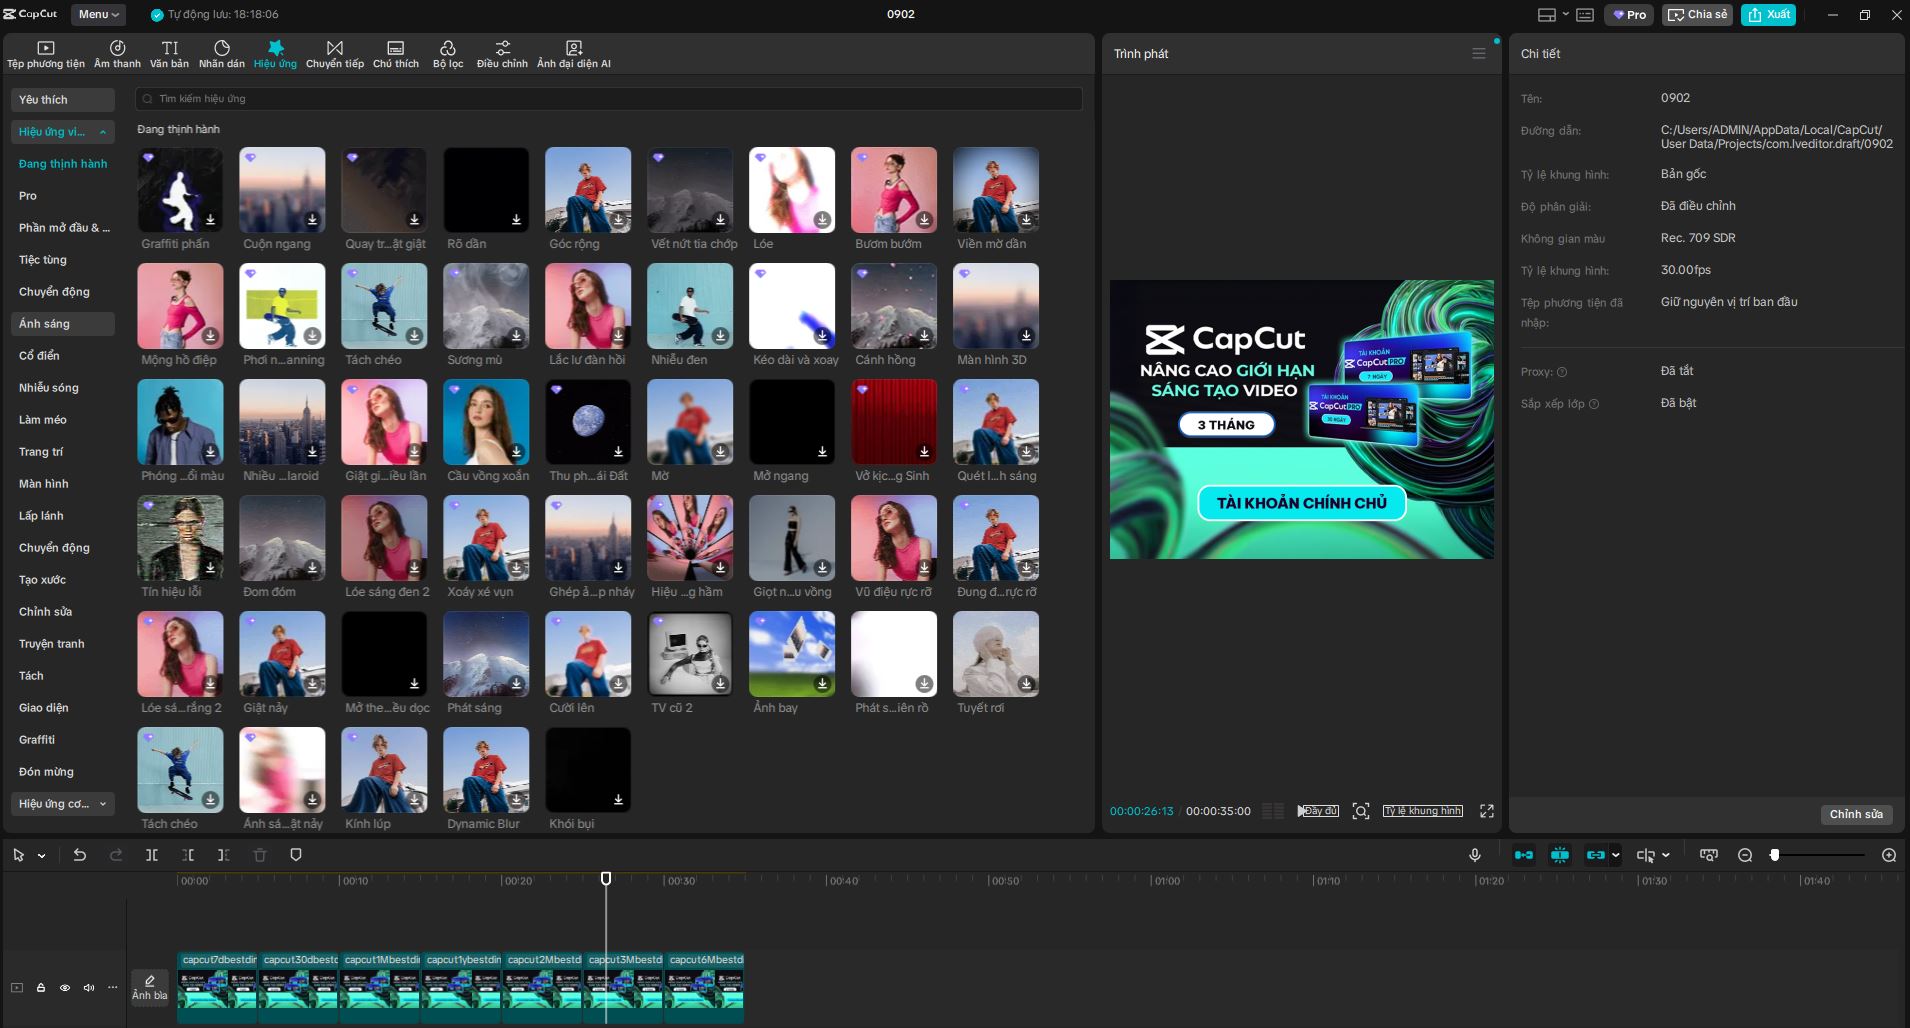Click the microphone voiceover record icon
1910x1028 pixels.
[x=1474, y=855]
